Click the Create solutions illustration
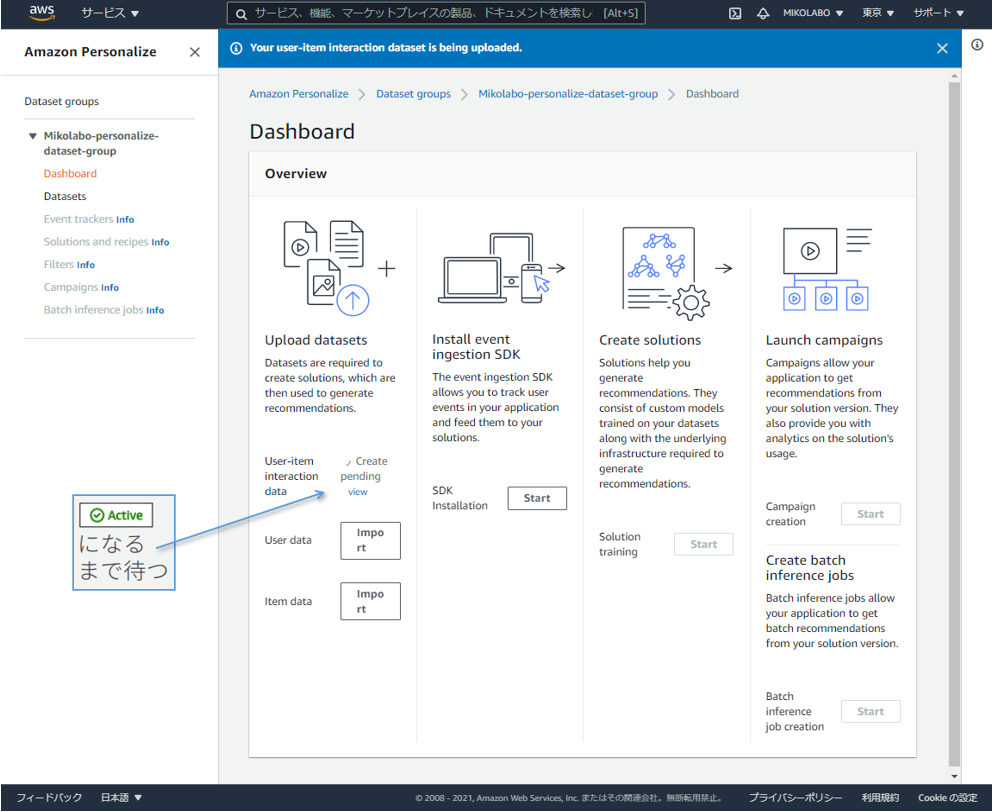 (x=665, y=272)
